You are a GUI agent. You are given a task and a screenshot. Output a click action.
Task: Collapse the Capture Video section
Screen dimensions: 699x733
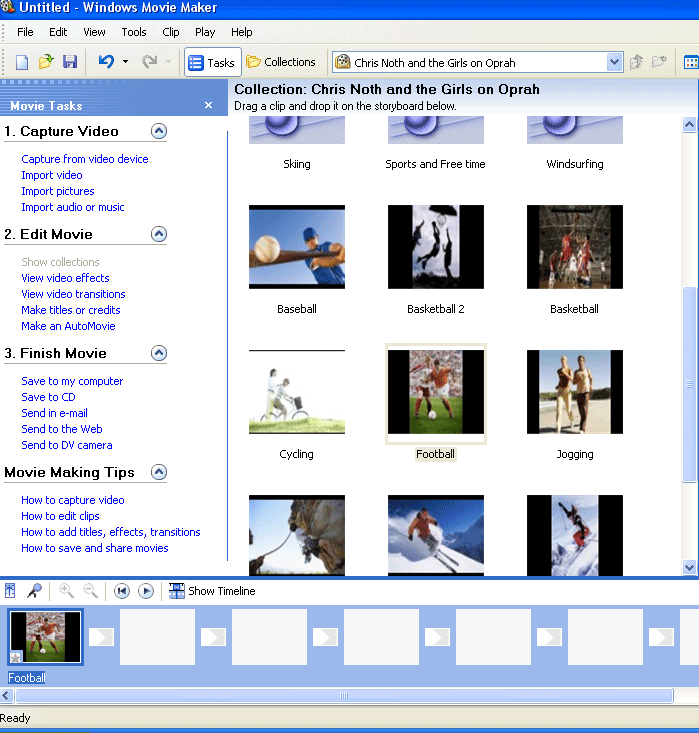159,131
